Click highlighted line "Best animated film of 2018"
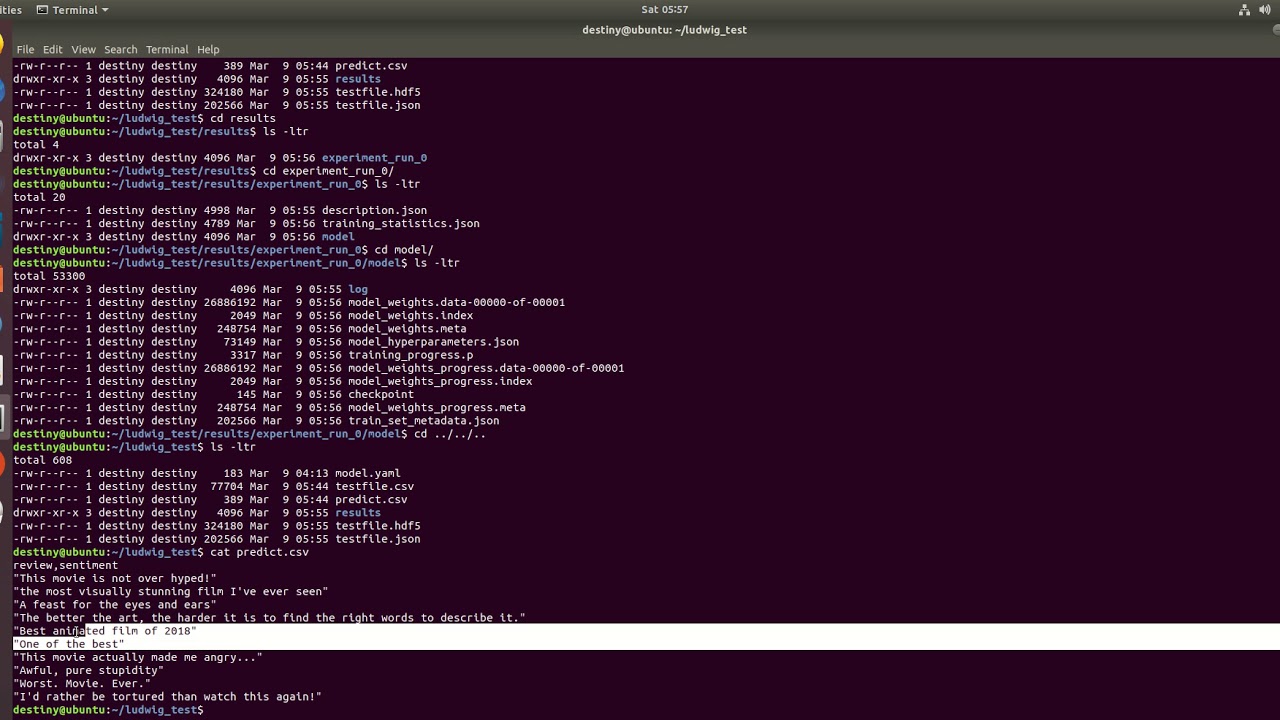This screenshot has height=720, width=1280. click(105, 631)
